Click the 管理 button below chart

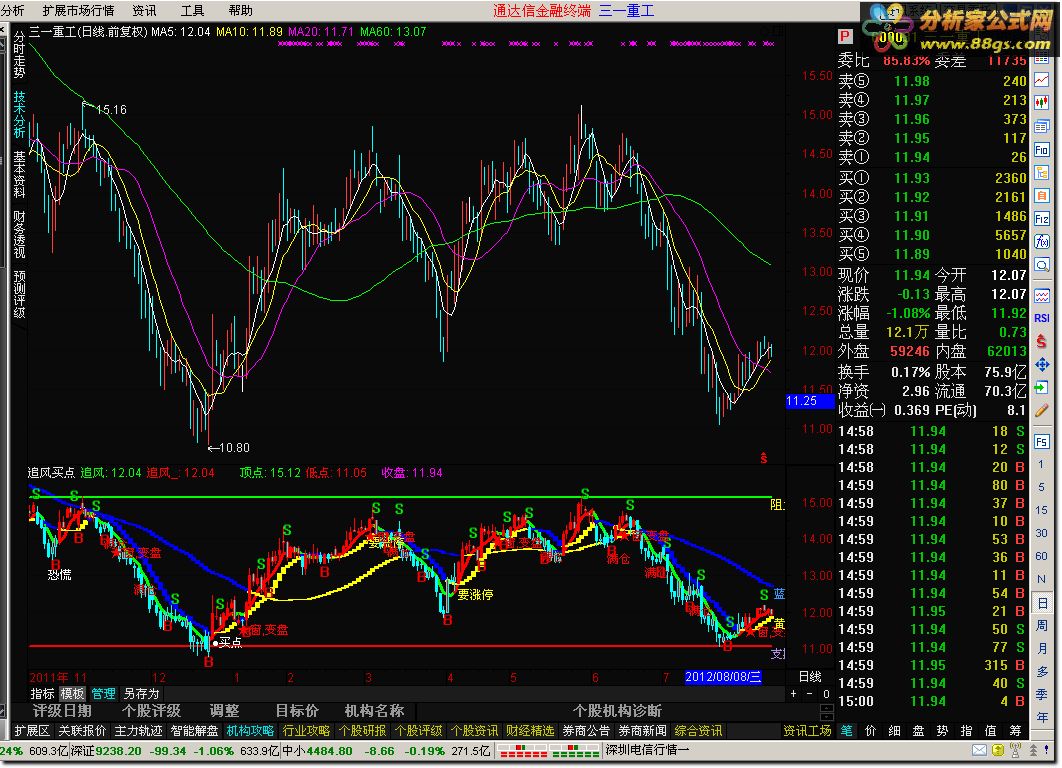click(x=103, y=694)
